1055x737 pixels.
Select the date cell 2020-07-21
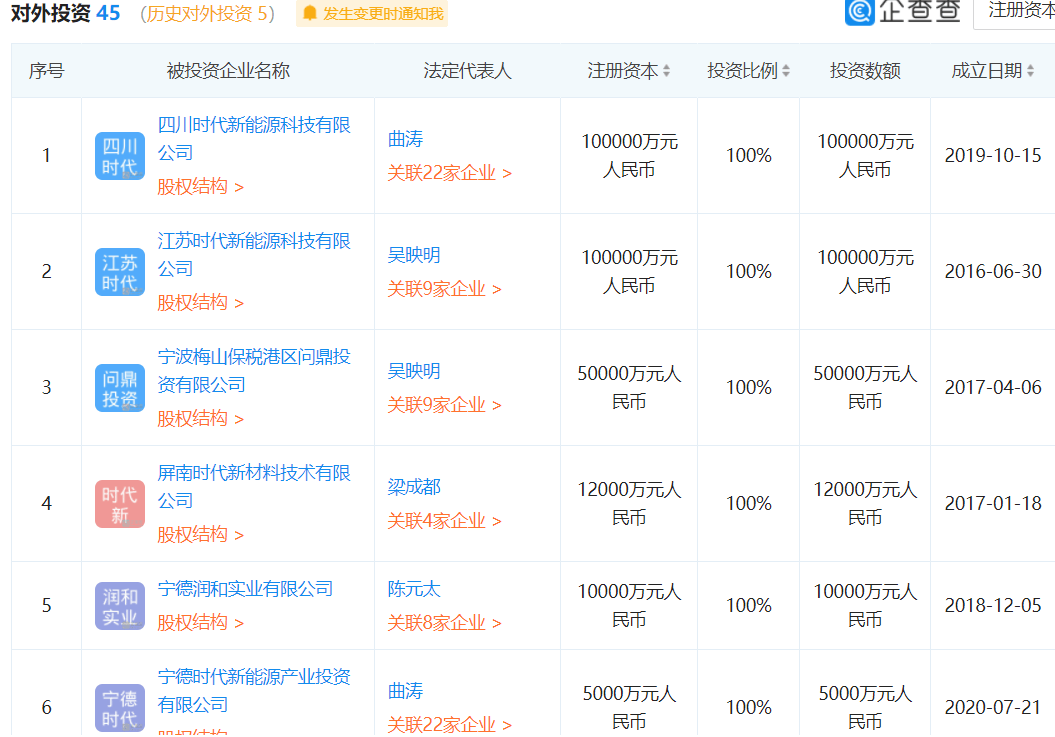993,707
